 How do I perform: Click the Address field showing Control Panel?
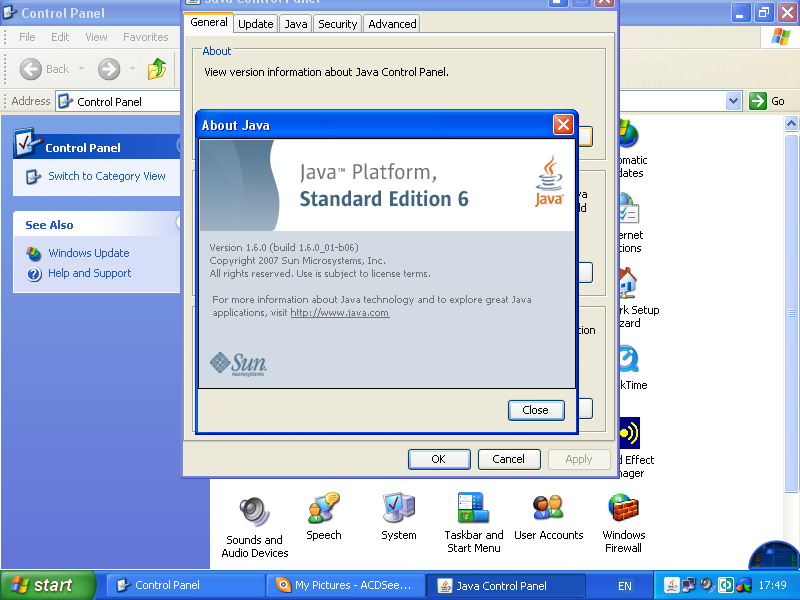pyautogui.click(x=118, y=102)
